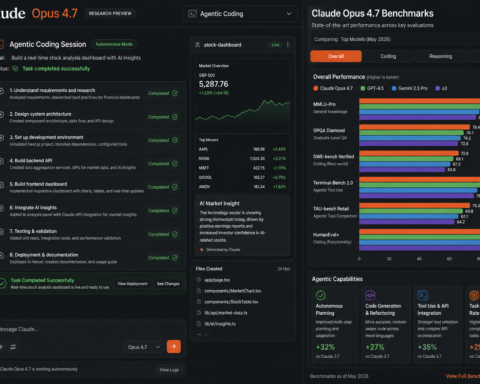Image resolution: width=480 pixels, height=384 pixels.
Task: Open lib/ai/insights.ts file
Action: 220,324
